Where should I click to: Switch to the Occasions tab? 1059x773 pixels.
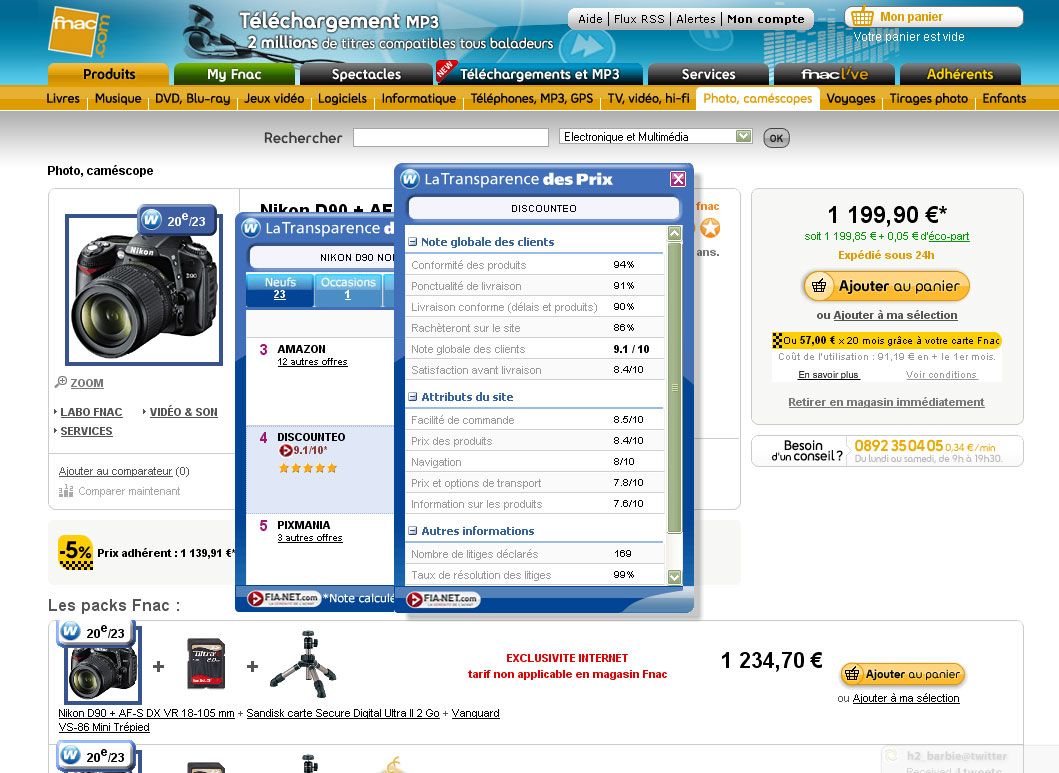tap(347, 288)
